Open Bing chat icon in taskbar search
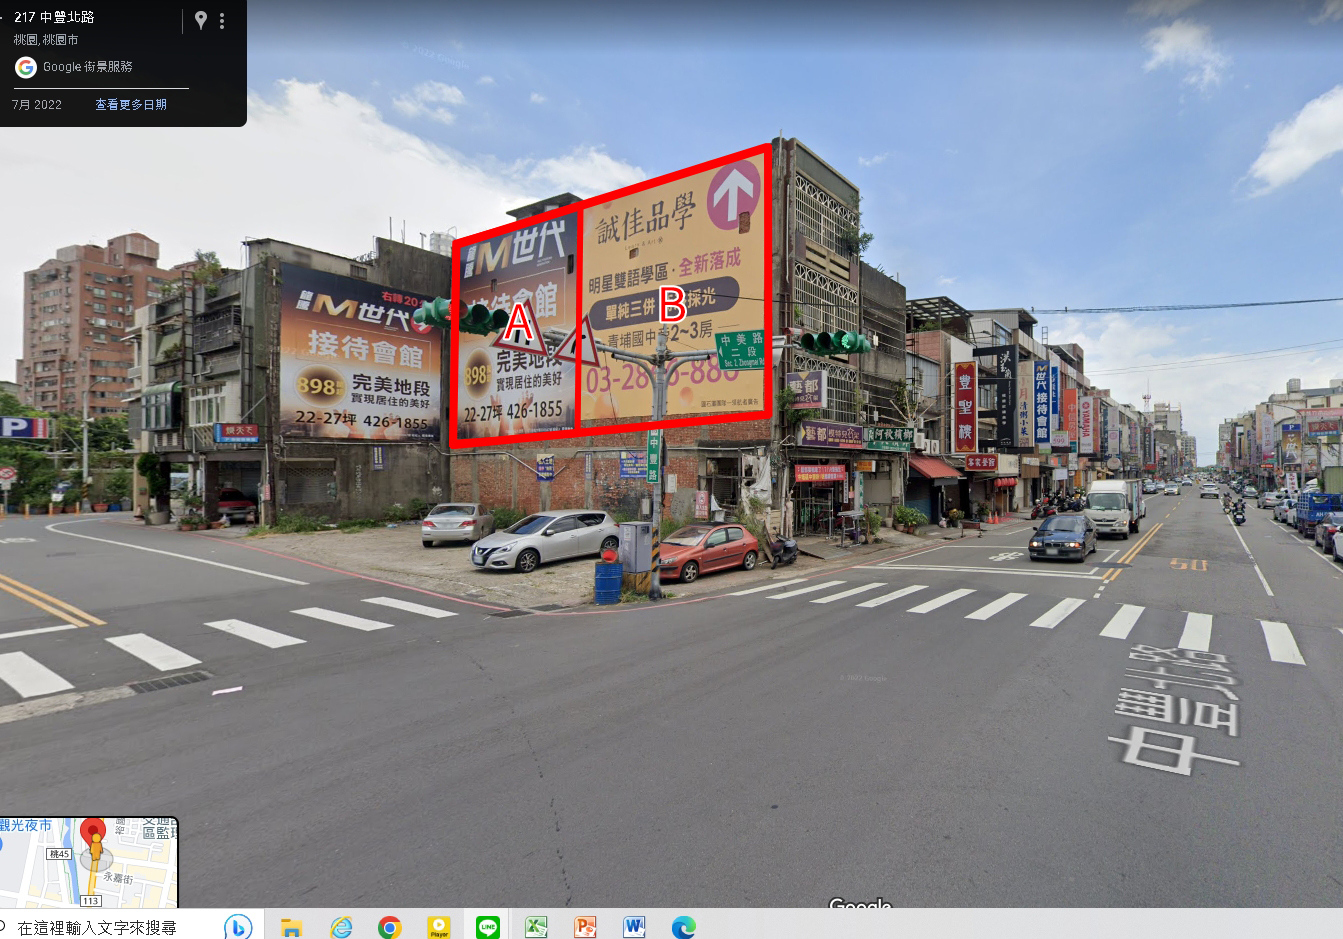The image size is (1343, 939). [x=238, y=927]
